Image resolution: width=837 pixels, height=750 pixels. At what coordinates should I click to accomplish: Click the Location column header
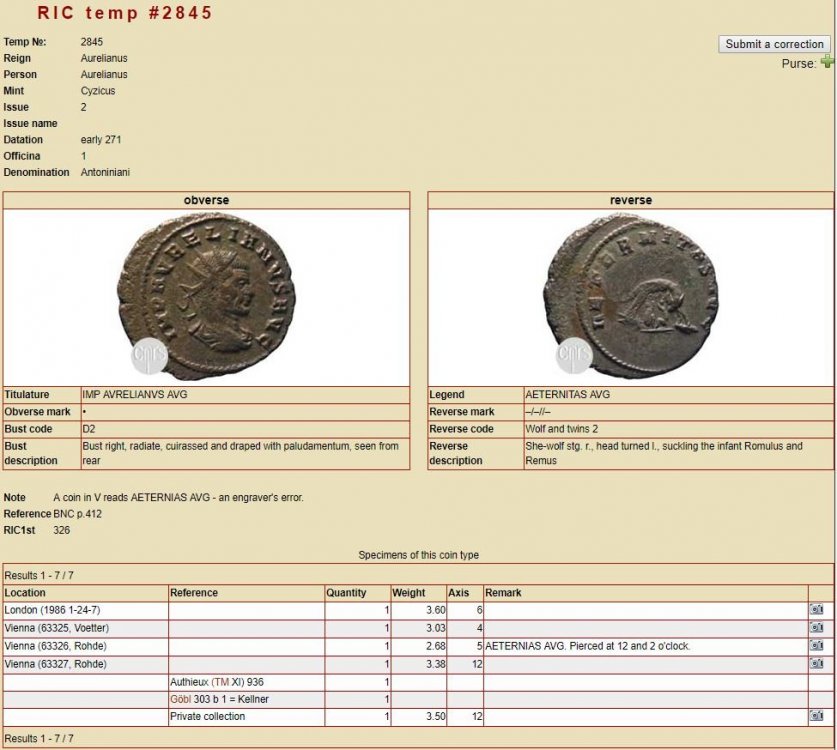tap(26, 593)
